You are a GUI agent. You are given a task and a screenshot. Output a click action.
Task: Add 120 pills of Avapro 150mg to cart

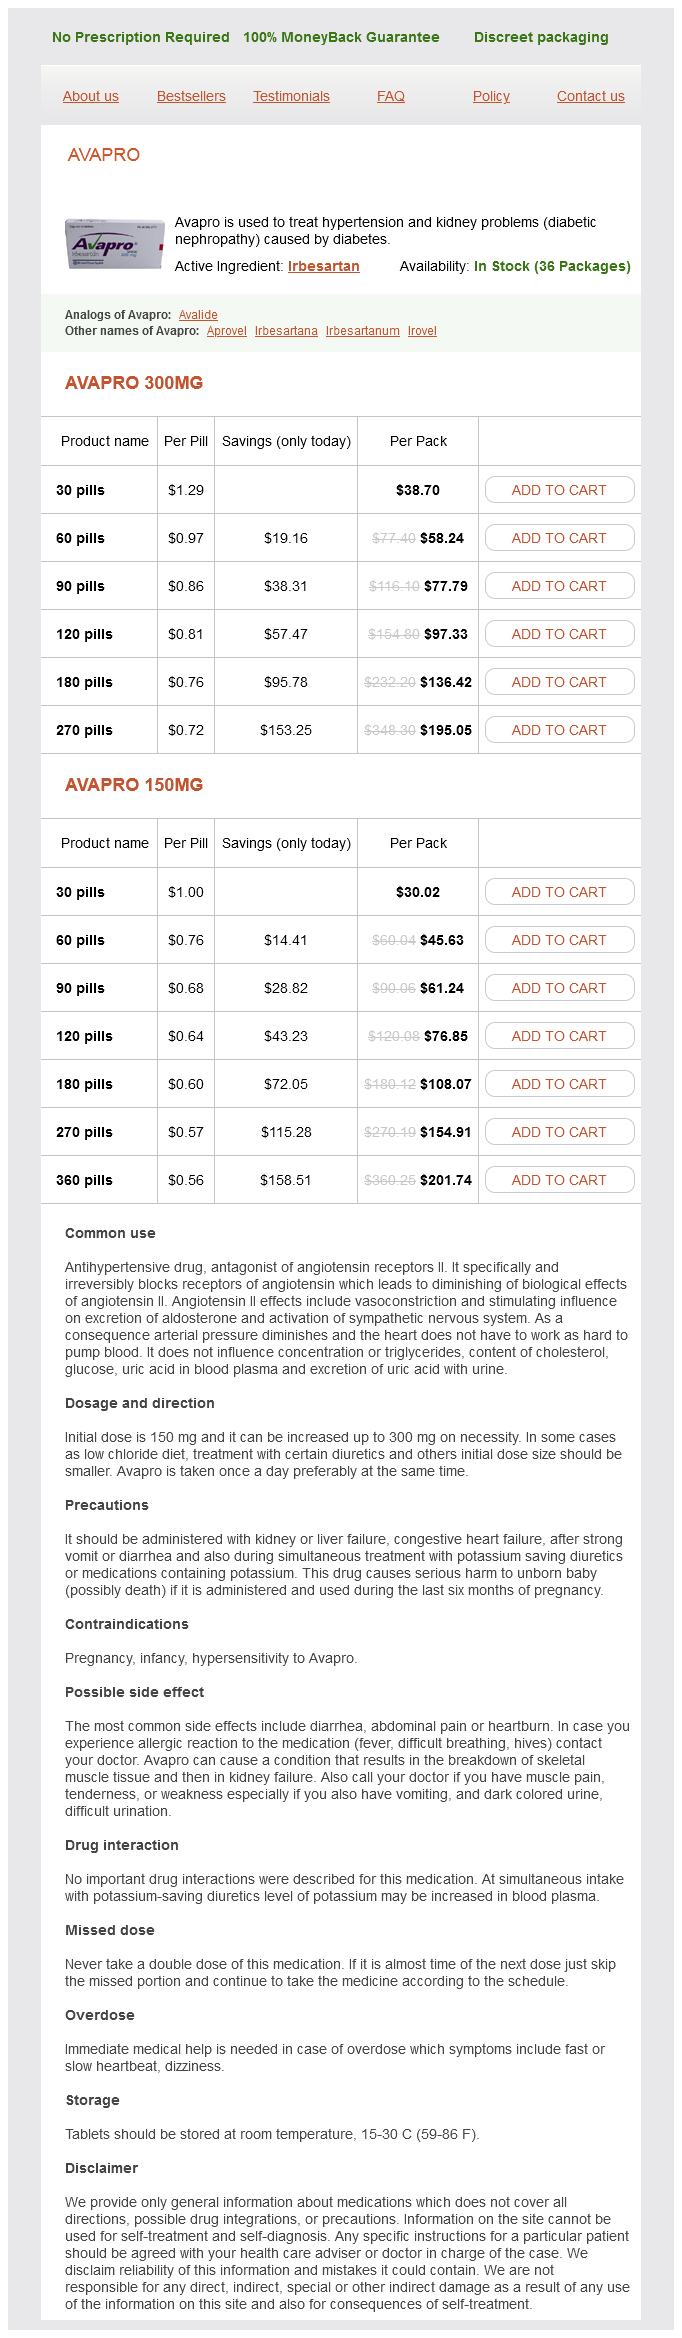559,1036
